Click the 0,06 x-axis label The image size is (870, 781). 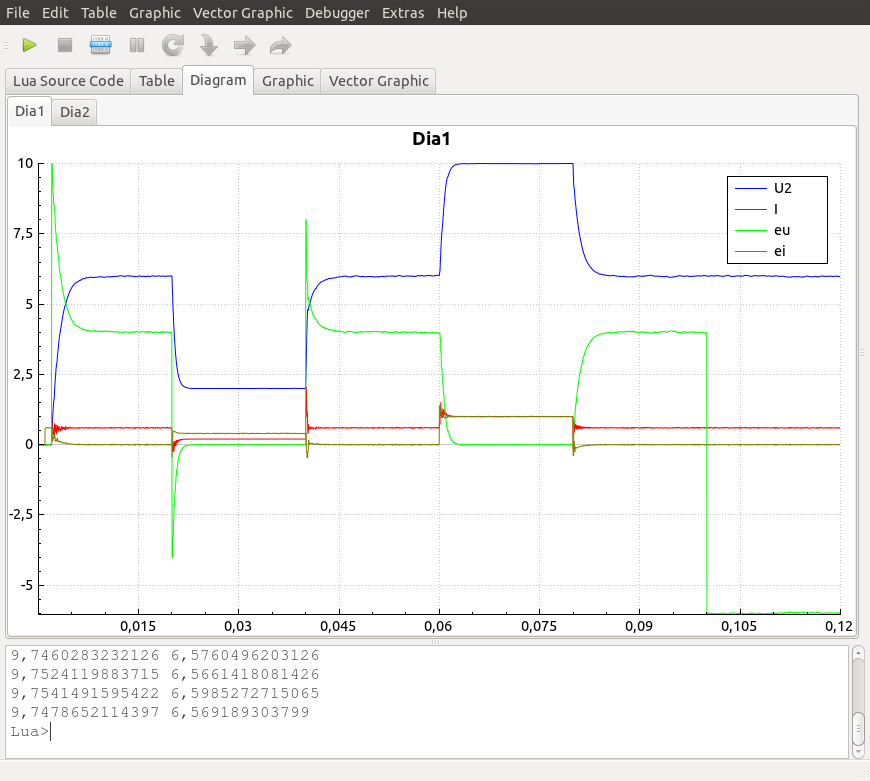tap(438, 626)
